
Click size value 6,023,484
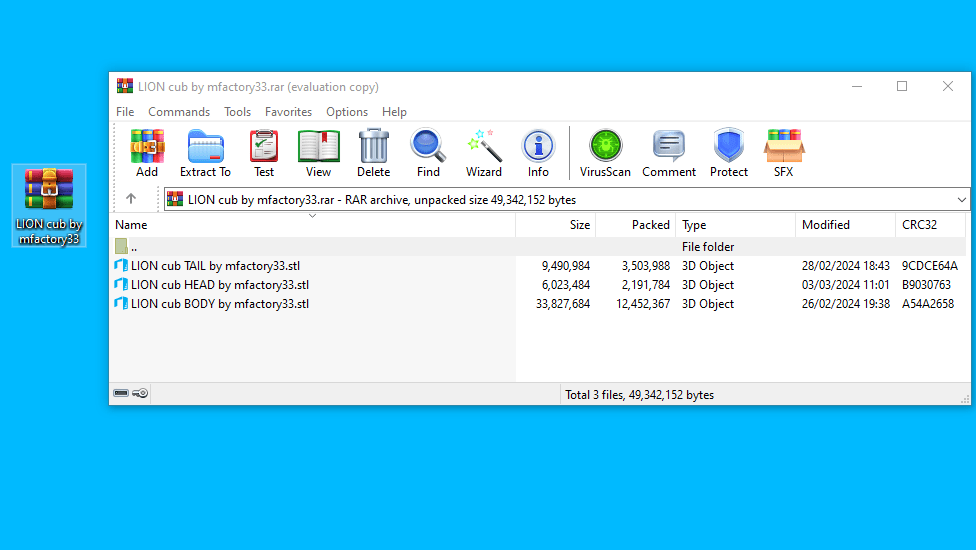pos(566,284)
